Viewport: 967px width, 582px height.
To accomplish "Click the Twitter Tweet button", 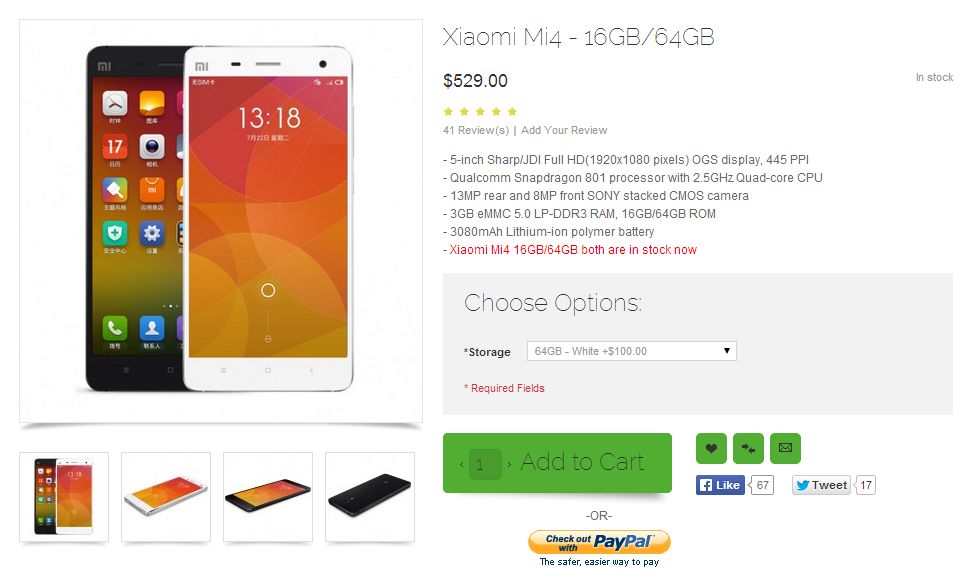I will [x=821, y=485].
